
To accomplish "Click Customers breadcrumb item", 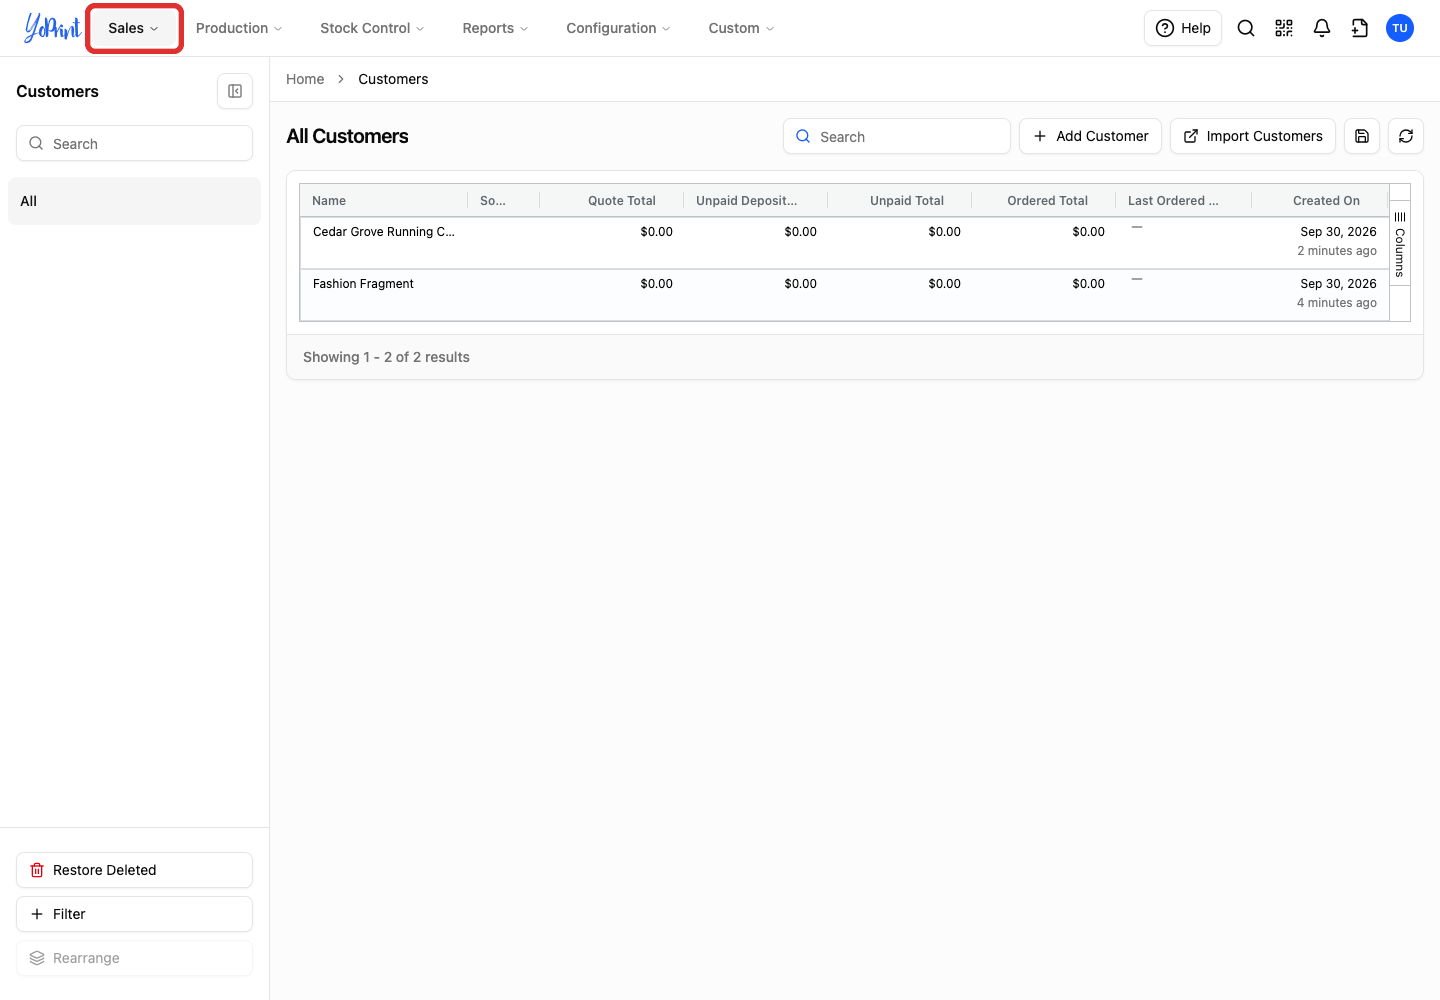I will [393, 79].
